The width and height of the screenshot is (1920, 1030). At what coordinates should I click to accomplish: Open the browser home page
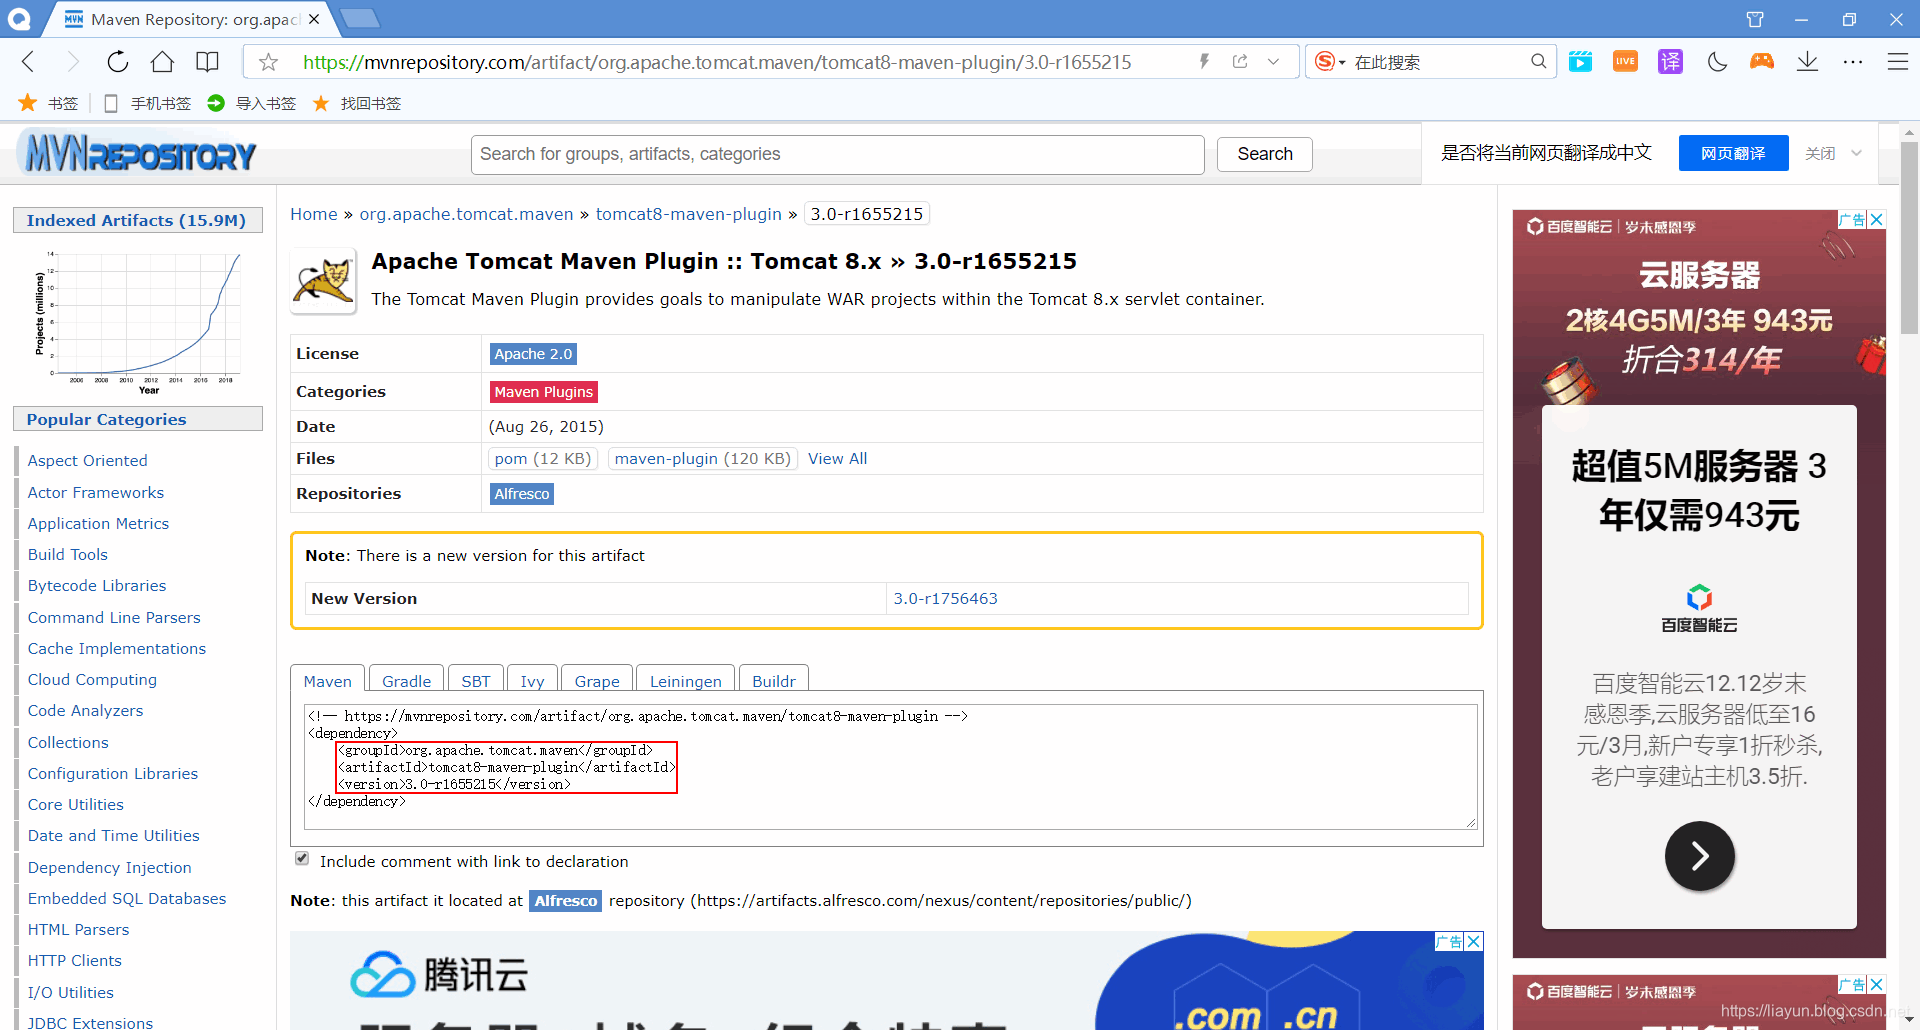coord(162,62)
